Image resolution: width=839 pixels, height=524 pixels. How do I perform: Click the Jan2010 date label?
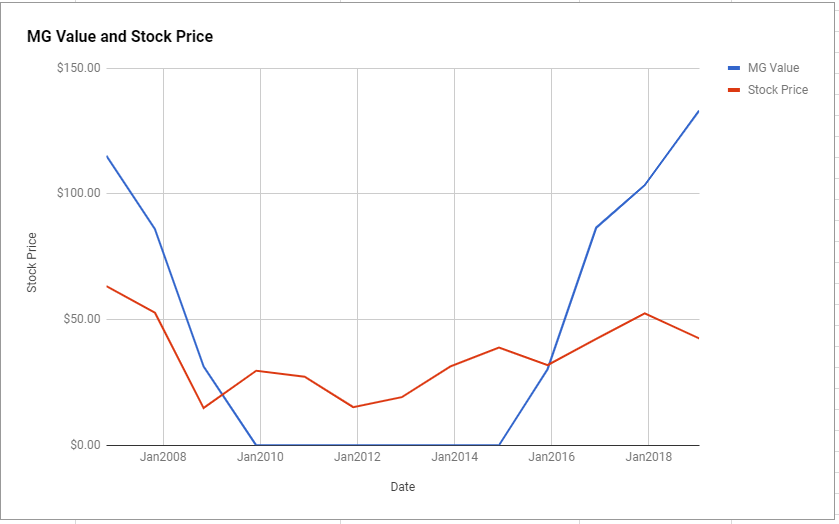[260, 457]
